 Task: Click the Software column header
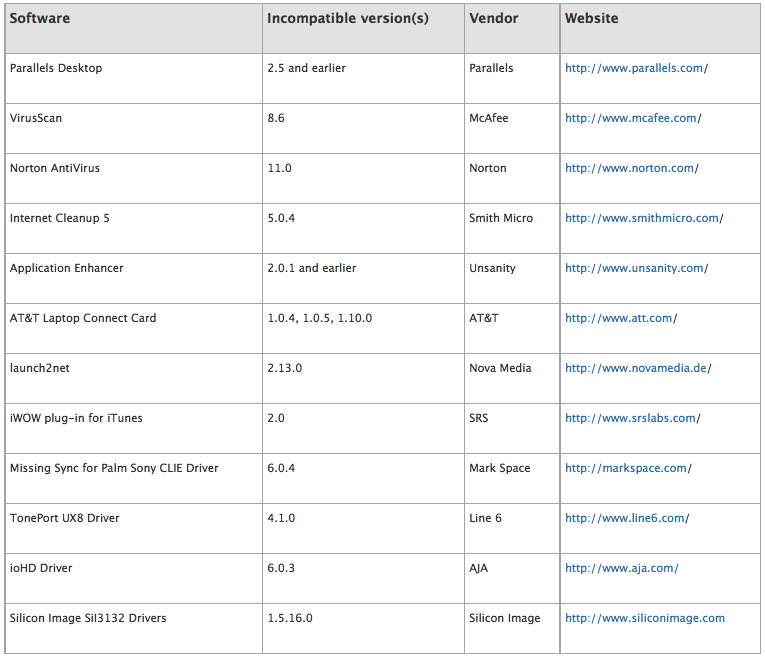point(40,18)
